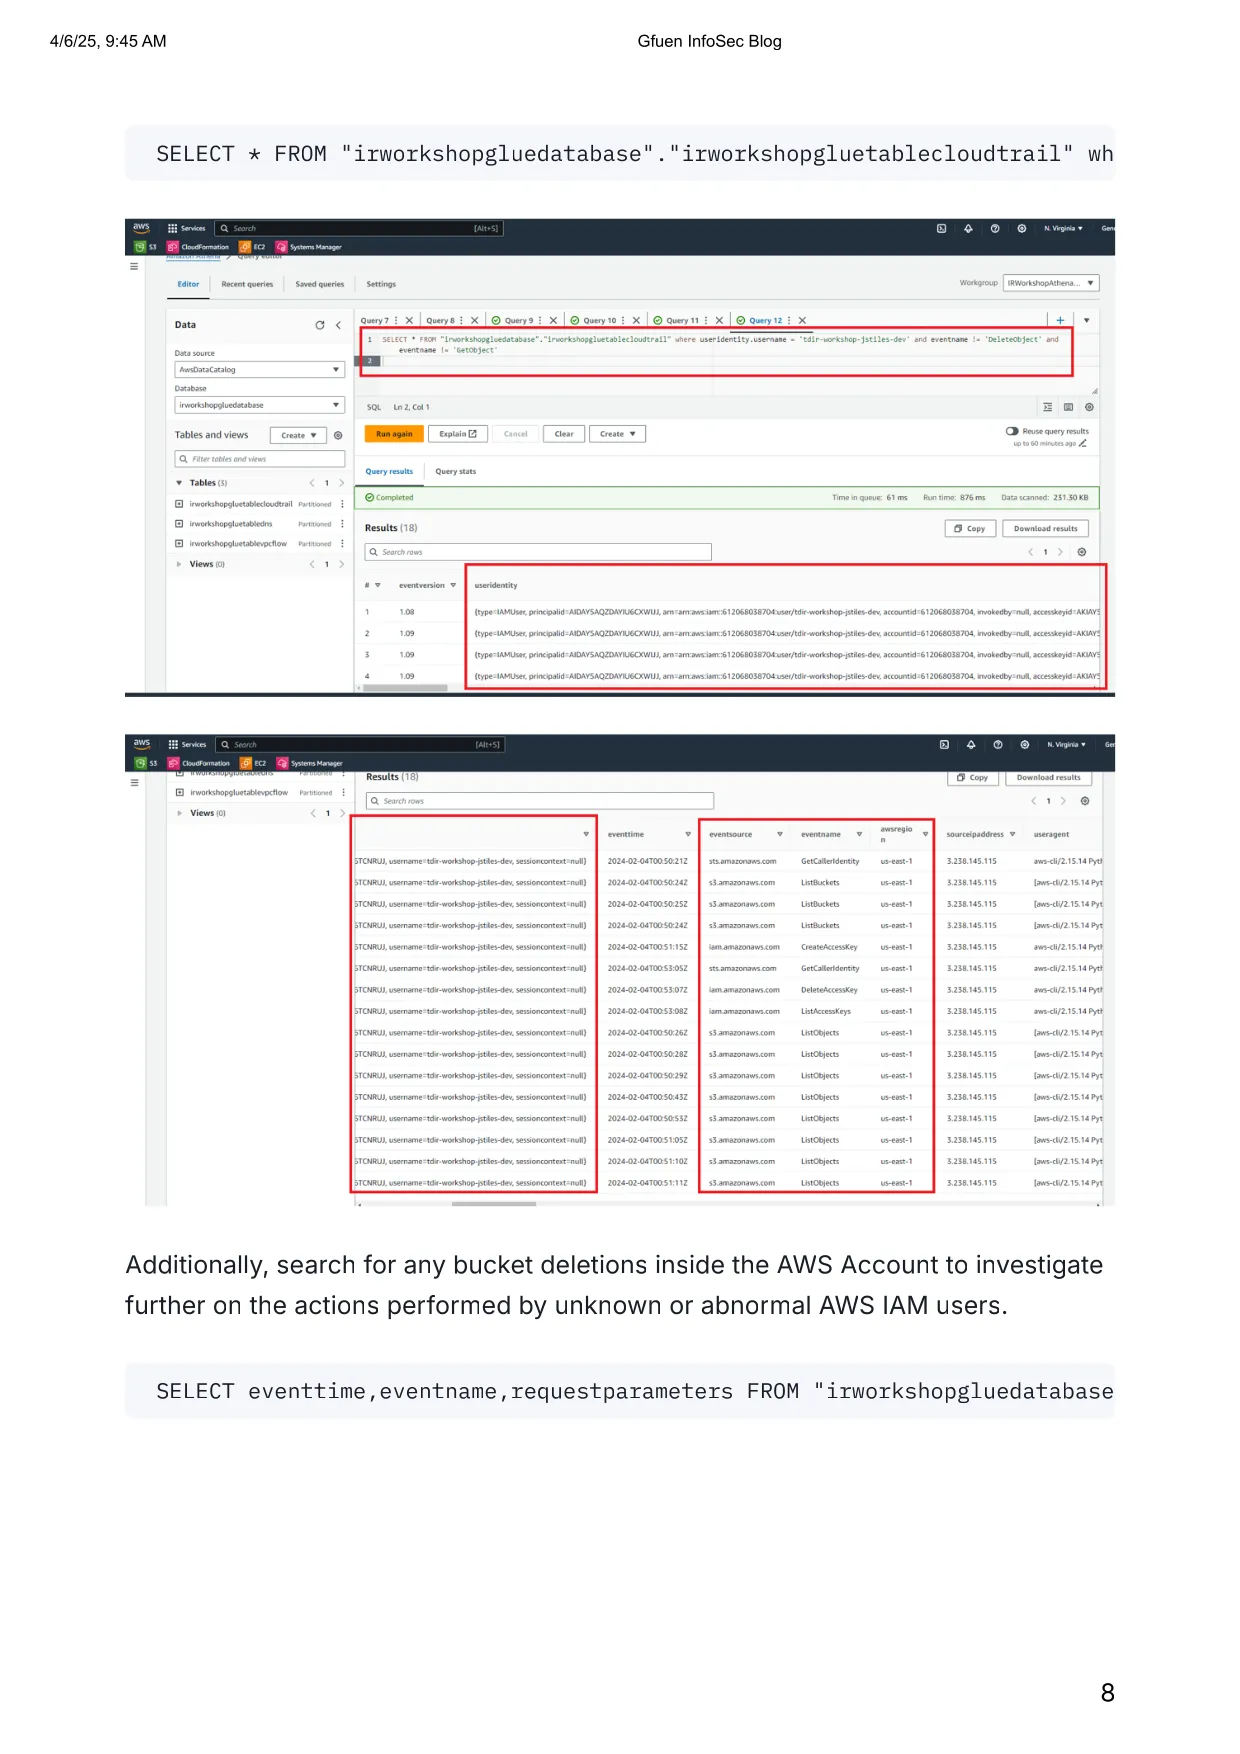Image resolution: width=1240 pixels, height=1754 pixels.
Task: Click Download results in the eventtime results screenshot
Action: coord(1049,777)
